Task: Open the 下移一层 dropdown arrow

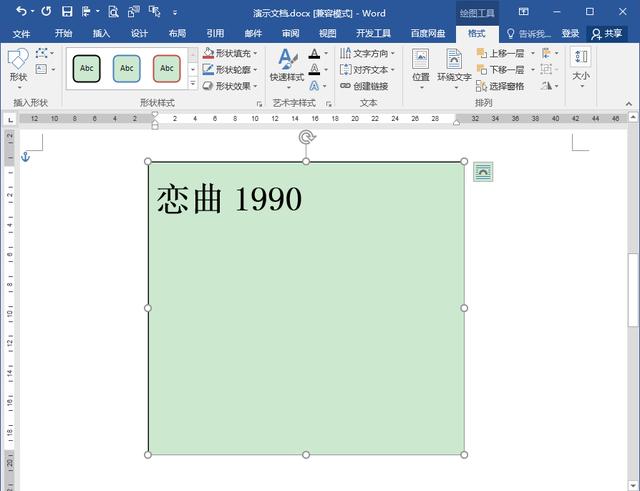Action: [532, 70]
